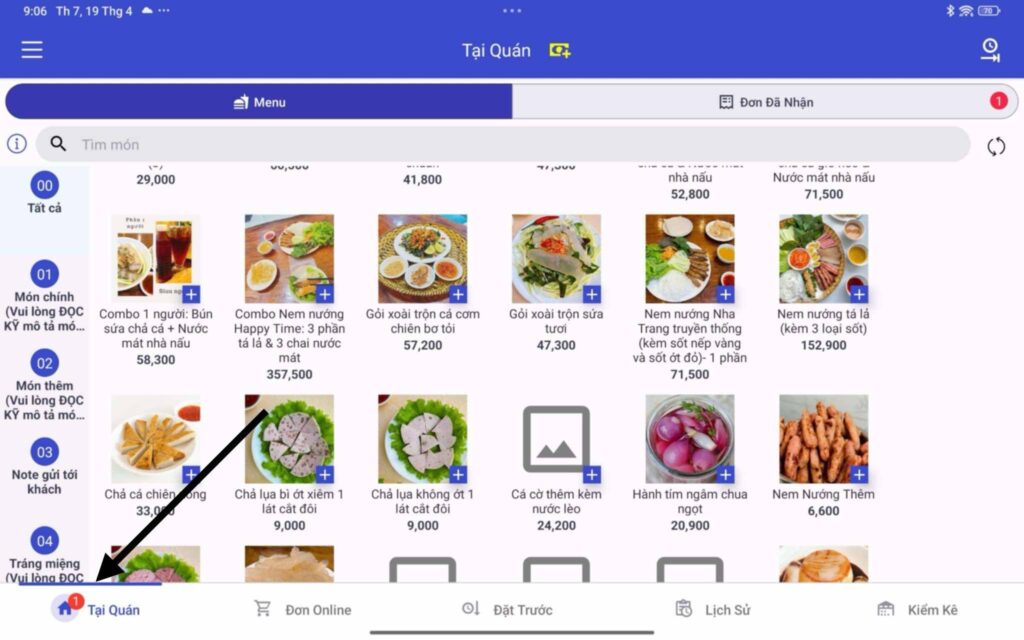The width and height of the screenshot is (1024, 640).
Task: Open Lịch Sử history tab
Action: click(x=712, y=609)
